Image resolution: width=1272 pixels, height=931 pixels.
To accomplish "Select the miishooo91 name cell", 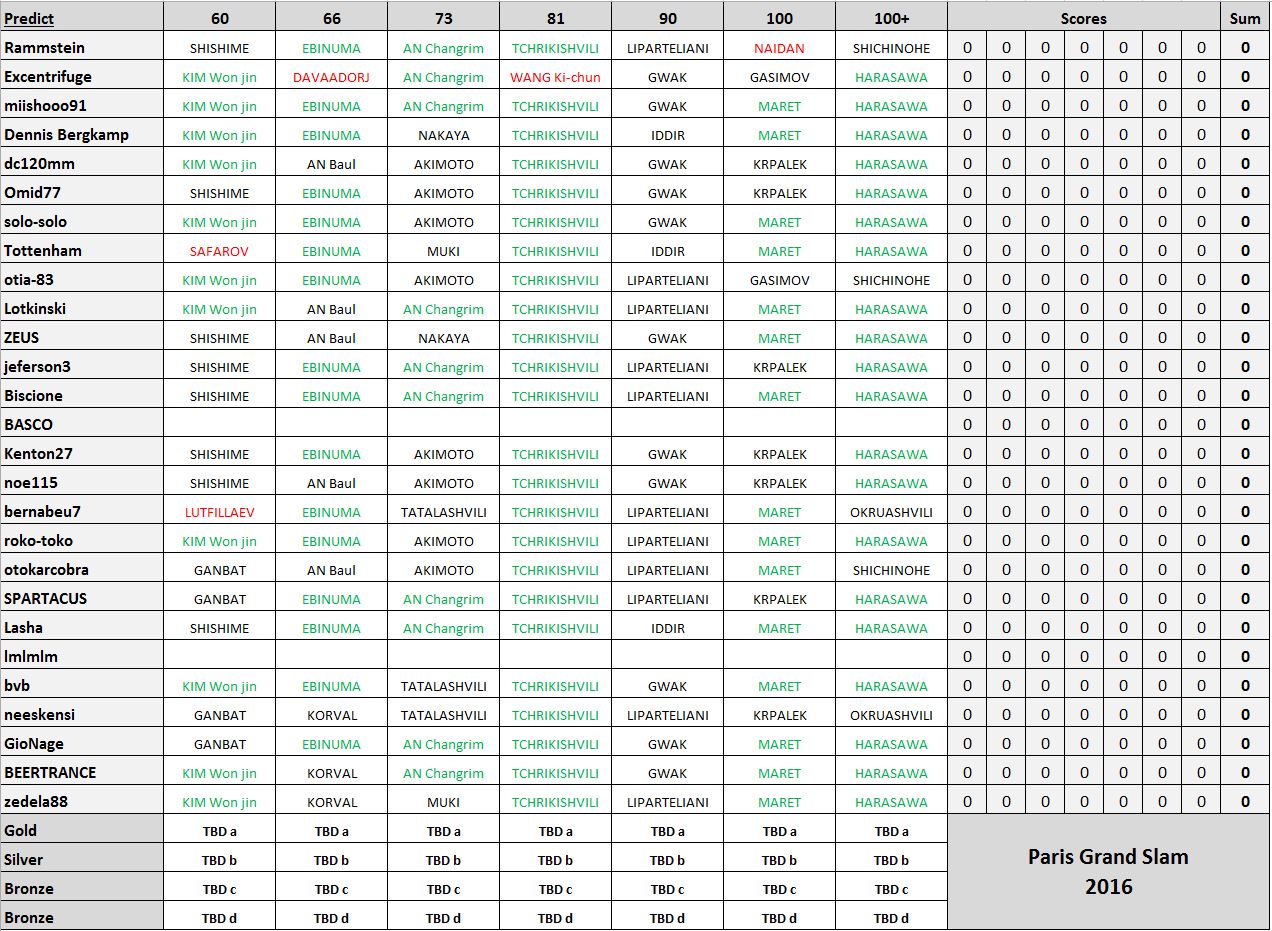I will point(82,105).
